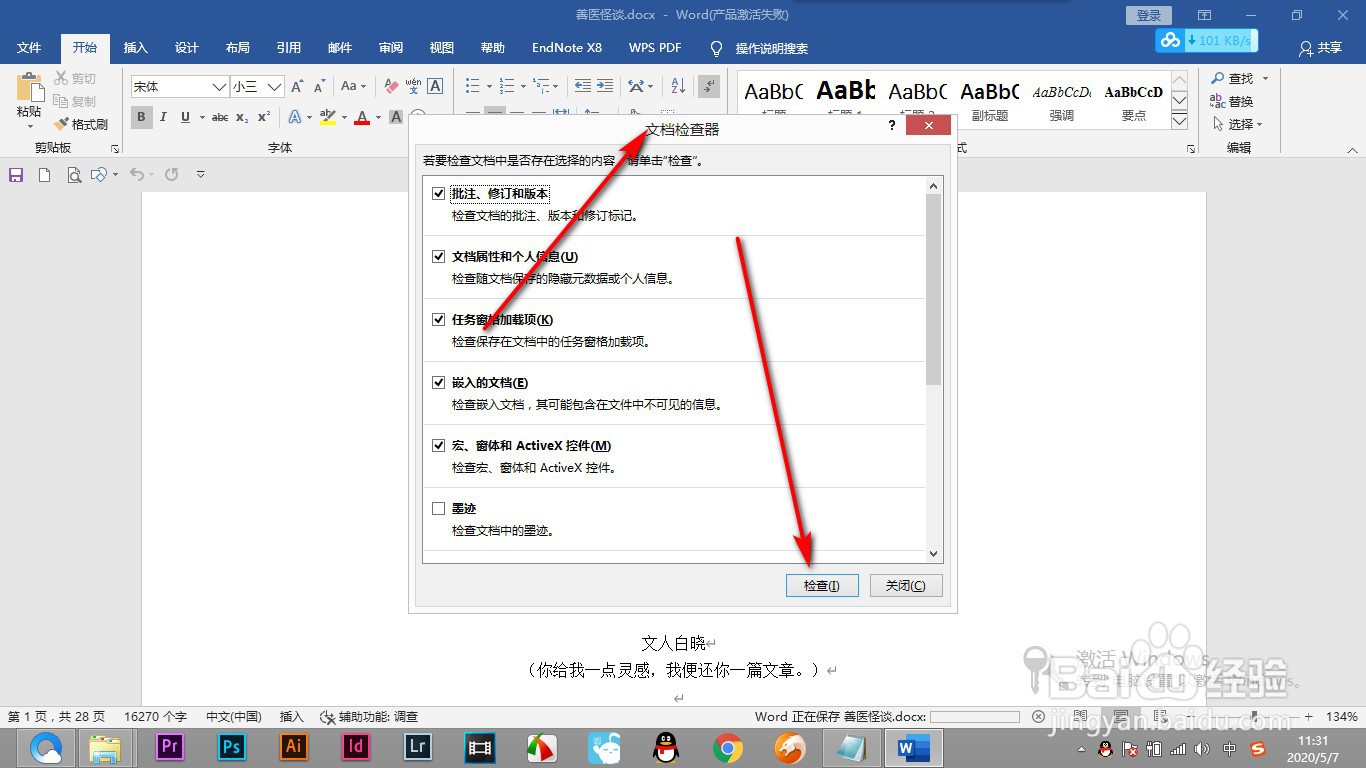Viewport: 1366px width, 768px height.
Task: Switch to the EndNote X8 ribbon tab
Action: (x=566, y=47)
